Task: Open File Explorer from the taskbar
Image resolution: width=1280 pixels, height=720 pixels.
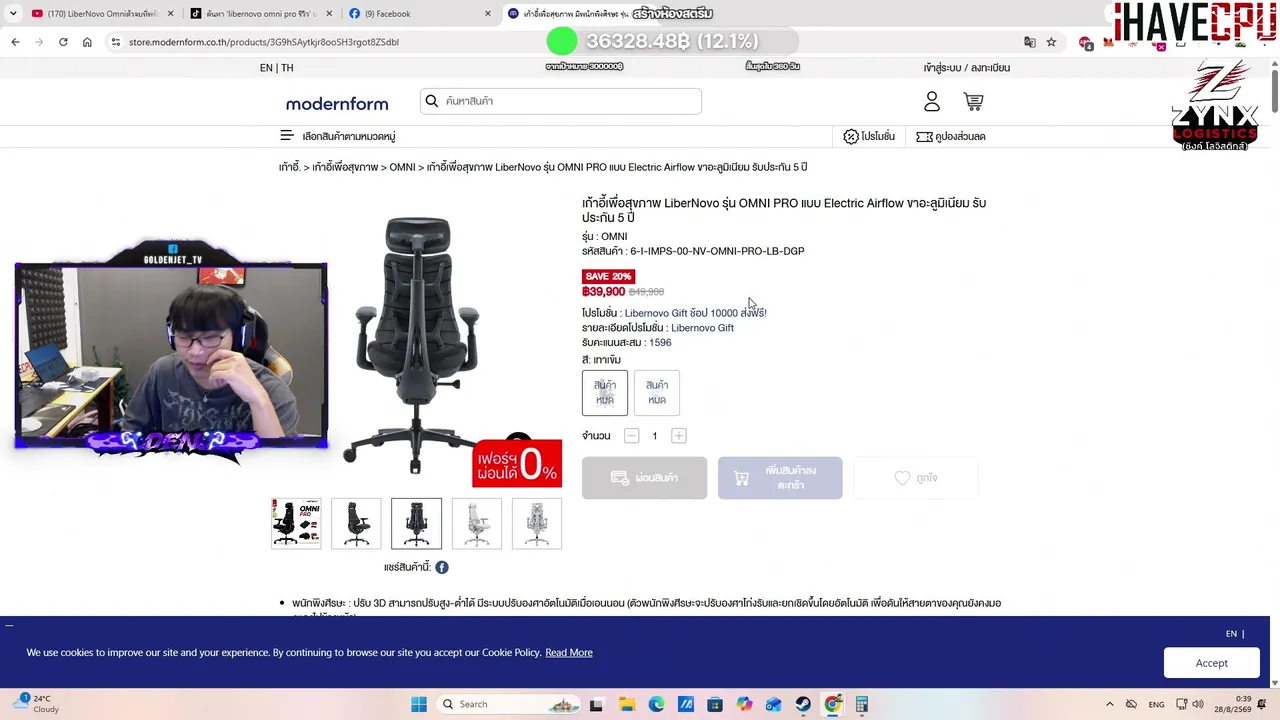Action: click(x=626, y=704)
